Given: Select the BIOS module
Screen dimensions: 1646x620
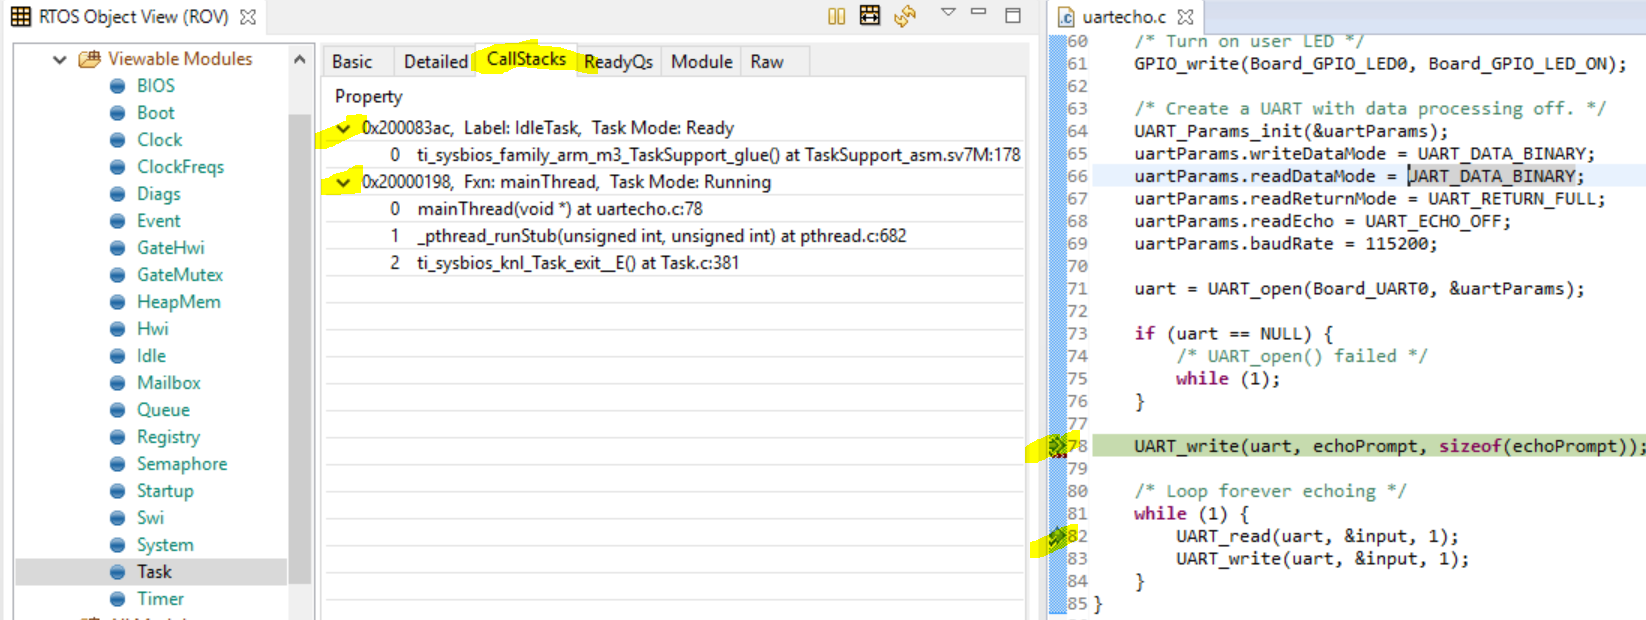Looking at the screenshot, I should [x=155, y=86].
